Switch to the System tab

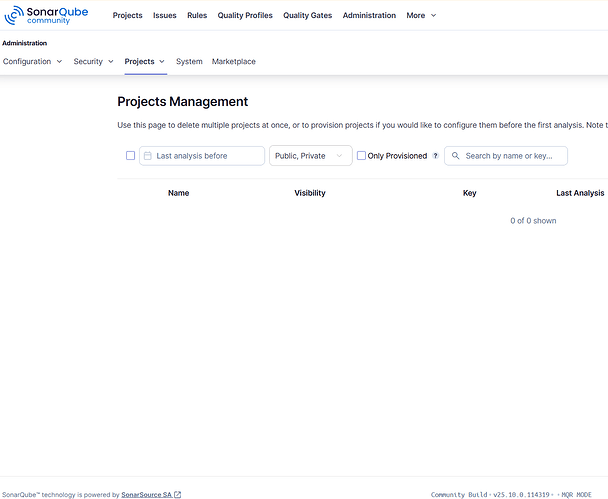coord(189,61)
